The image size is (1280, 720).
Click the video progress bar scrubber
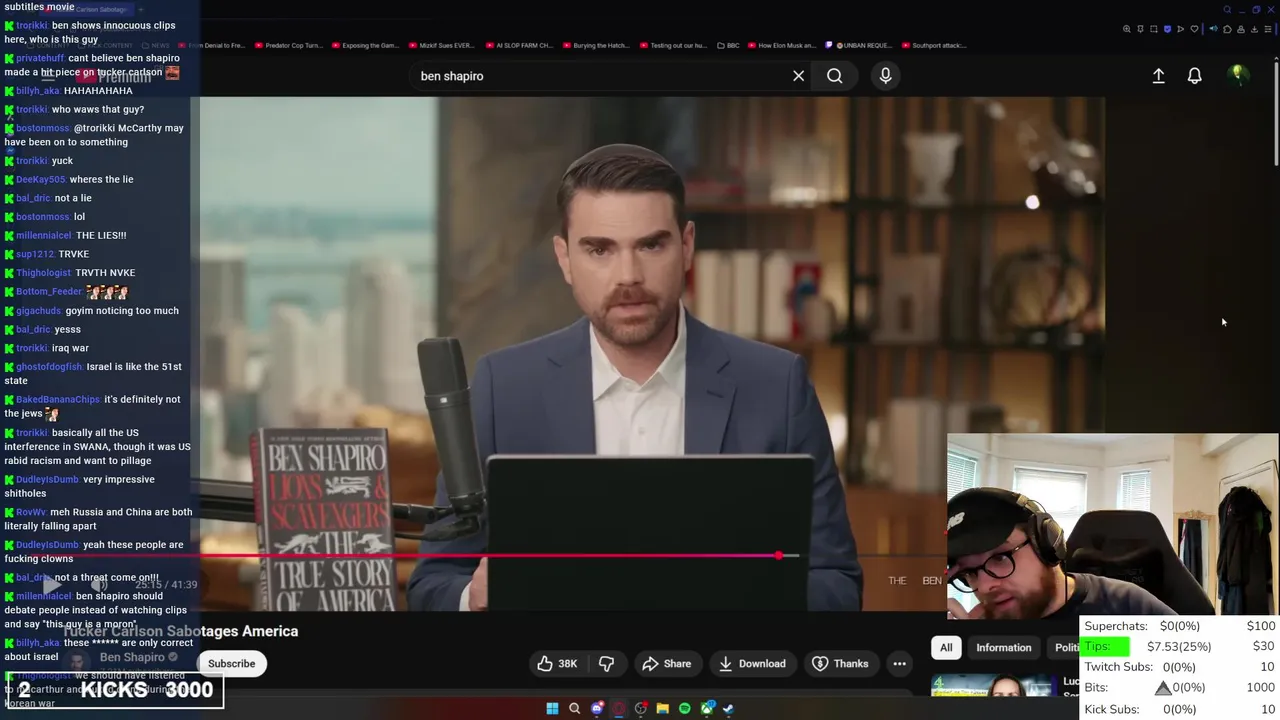click(778, 555)
